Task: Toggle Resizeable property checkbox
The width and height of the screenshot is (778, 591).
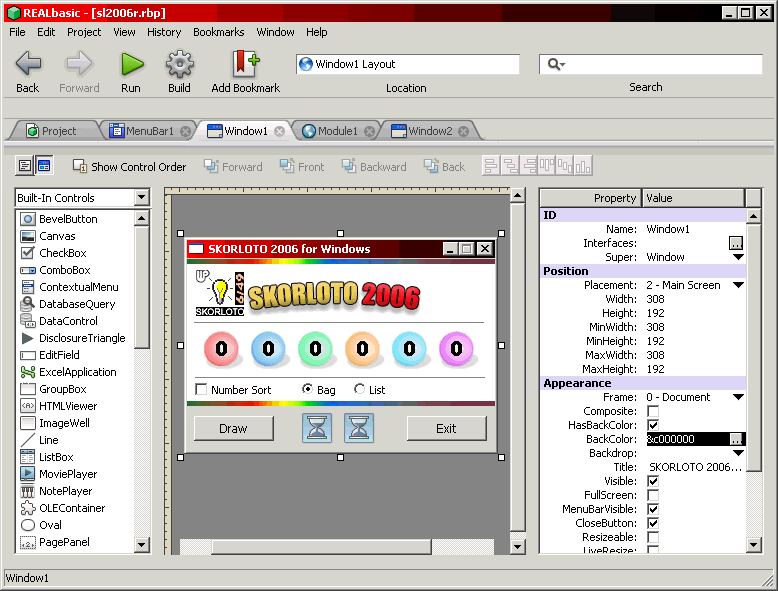Action: click(x=653, y=537)
